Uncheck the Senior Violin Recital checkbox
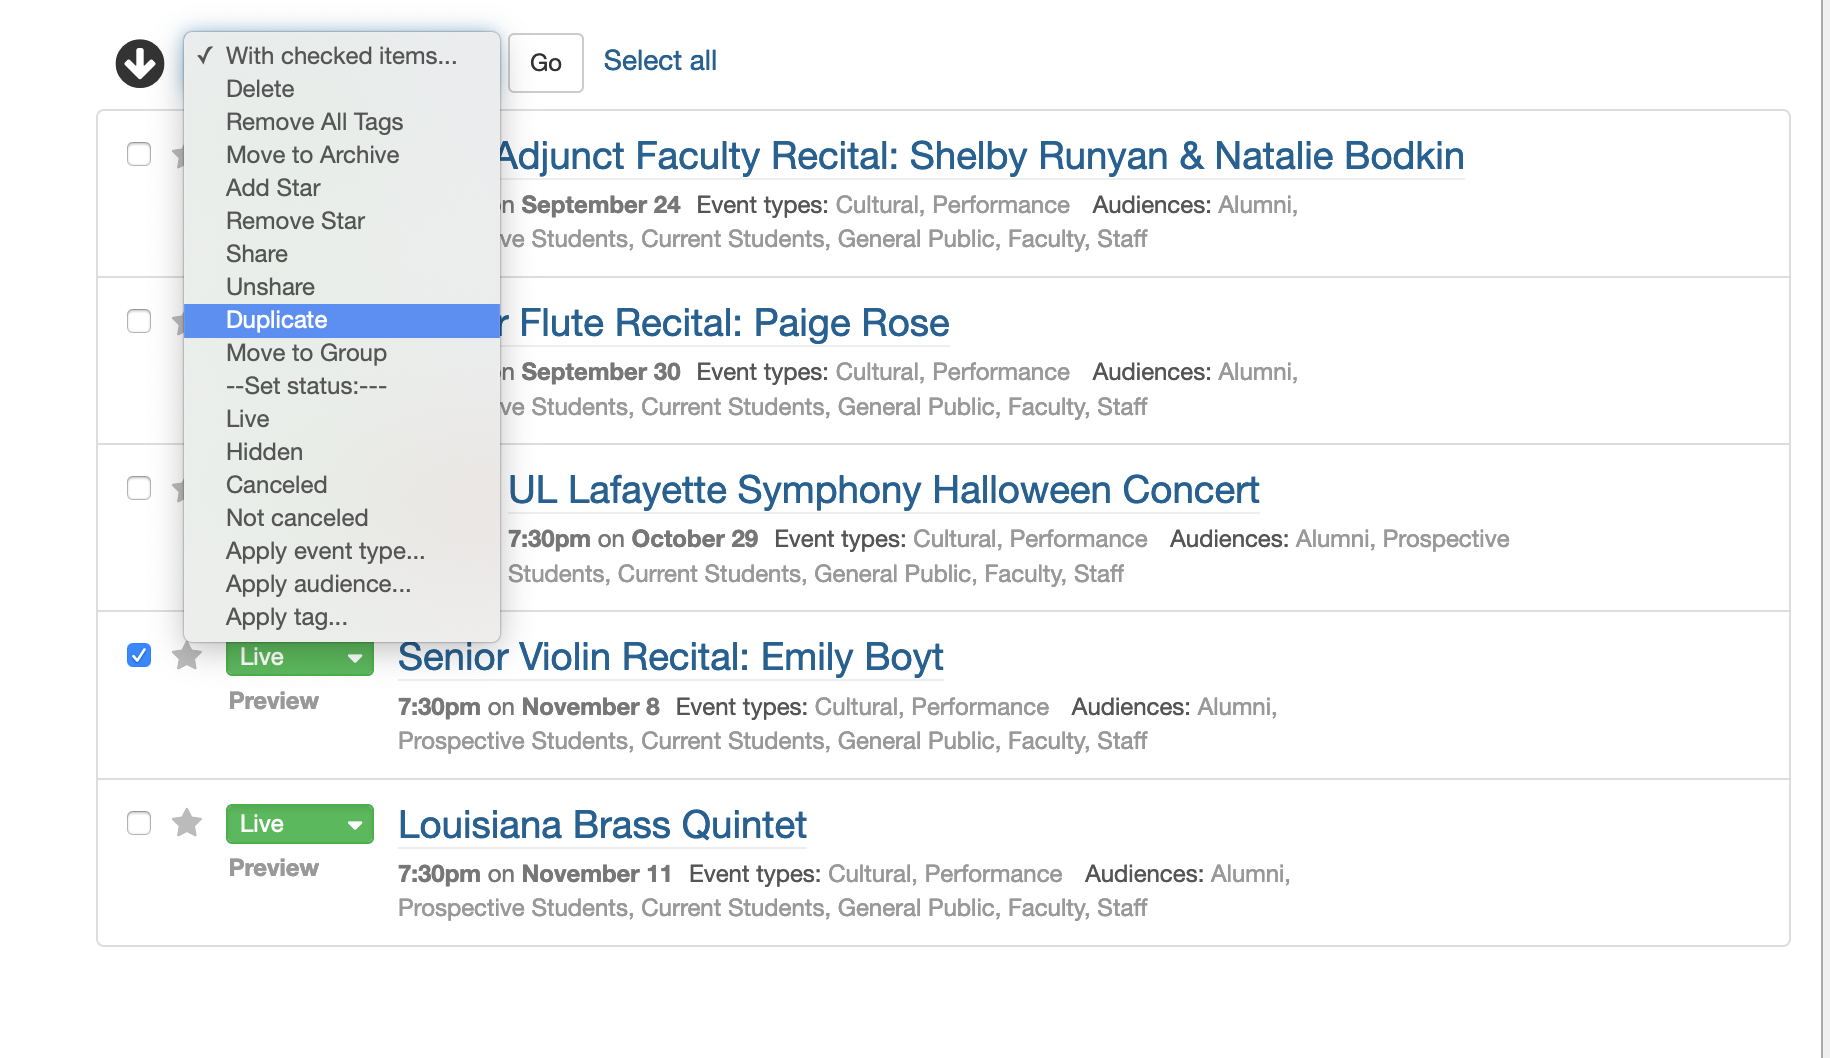This screenshot has height=1058, width=1830. click(x=139, y=655)
